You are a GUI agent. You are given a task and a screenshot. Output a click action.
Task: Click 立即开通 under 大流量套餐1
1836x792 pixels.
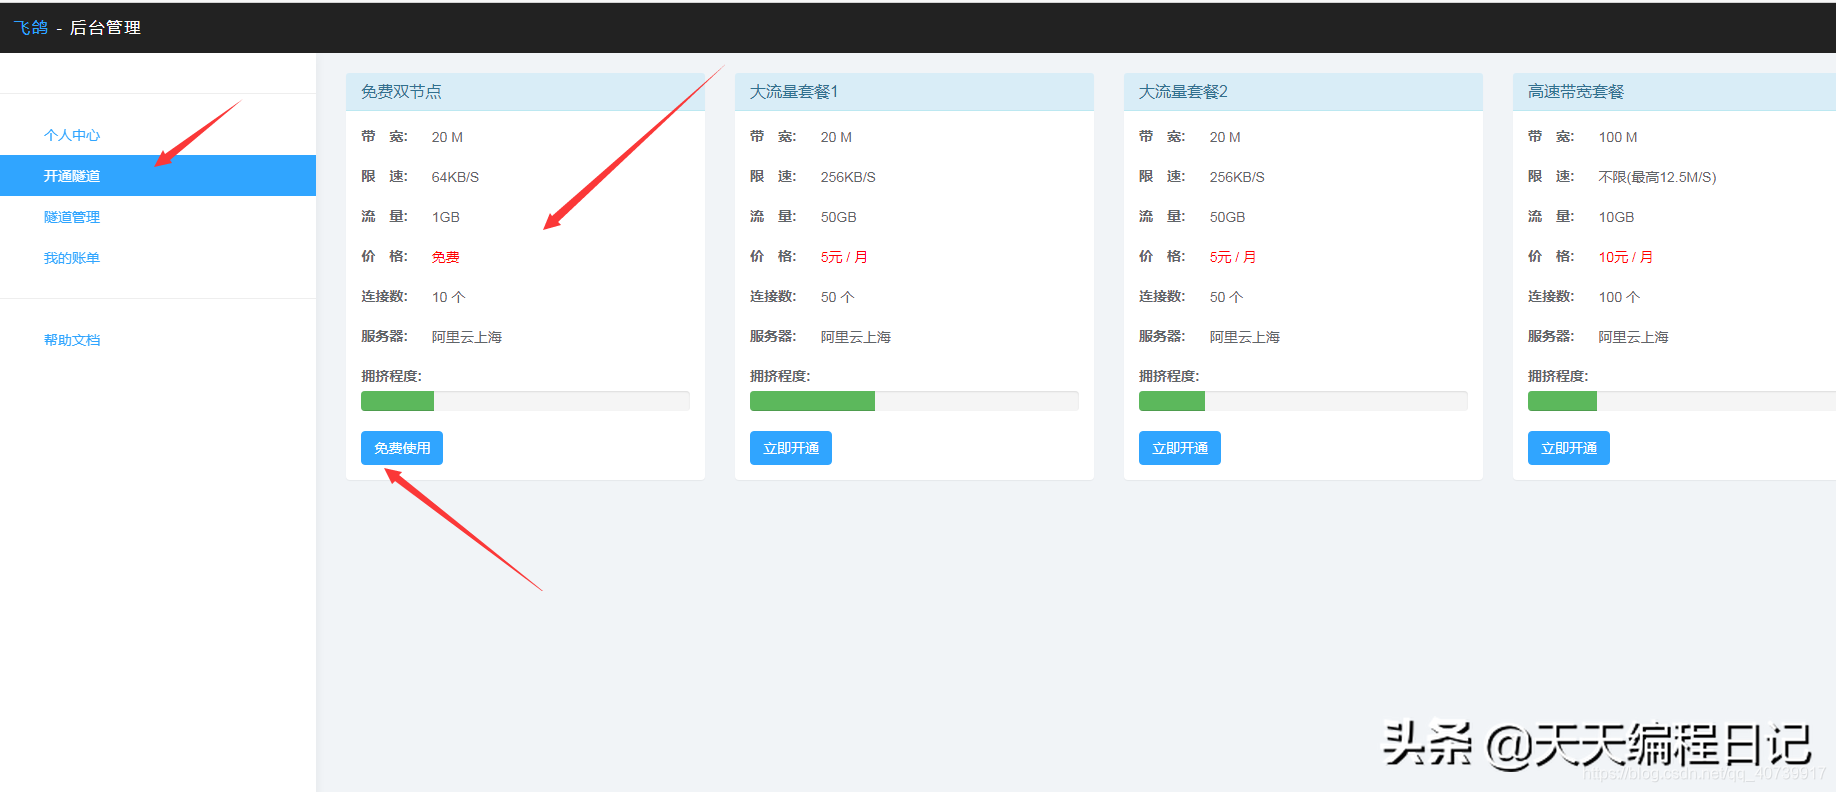pyautogui.click(x=791, y=448)
